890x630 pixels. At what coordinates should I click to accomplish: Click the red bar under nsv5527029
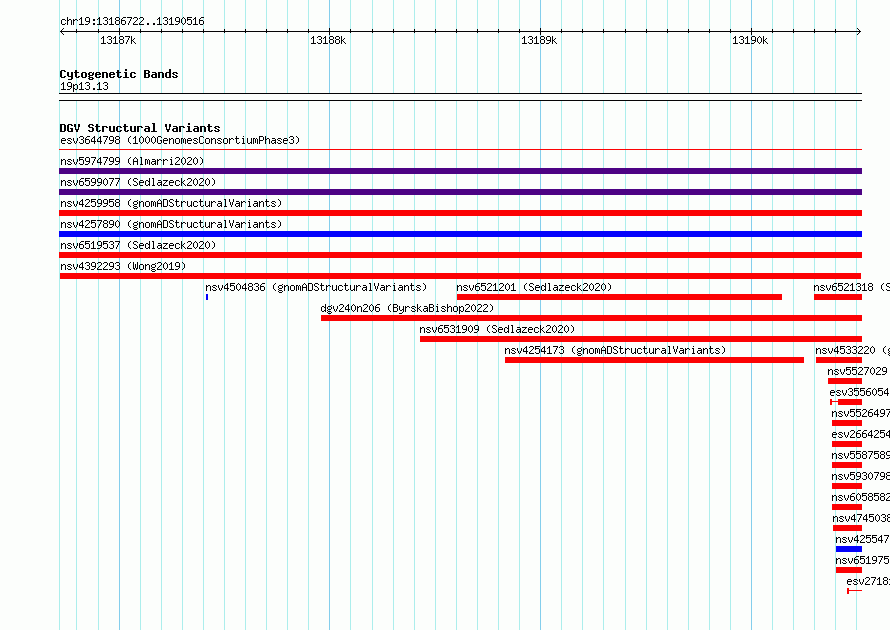coord(845,381)
